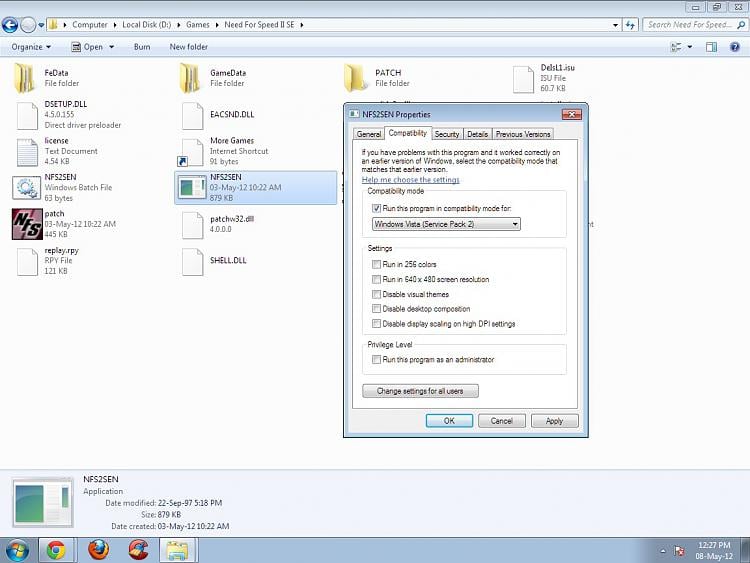Switch to the Security tab
Screen dimensions: 750x563
pyautogui.click(x=447, y=134)
